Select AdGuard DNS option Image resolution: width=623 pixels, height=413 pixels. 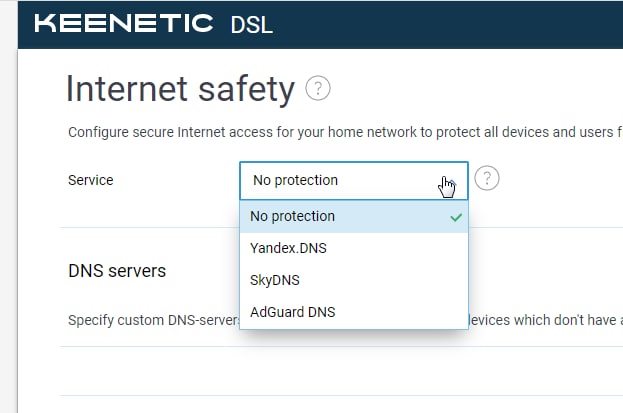point(292,312)
